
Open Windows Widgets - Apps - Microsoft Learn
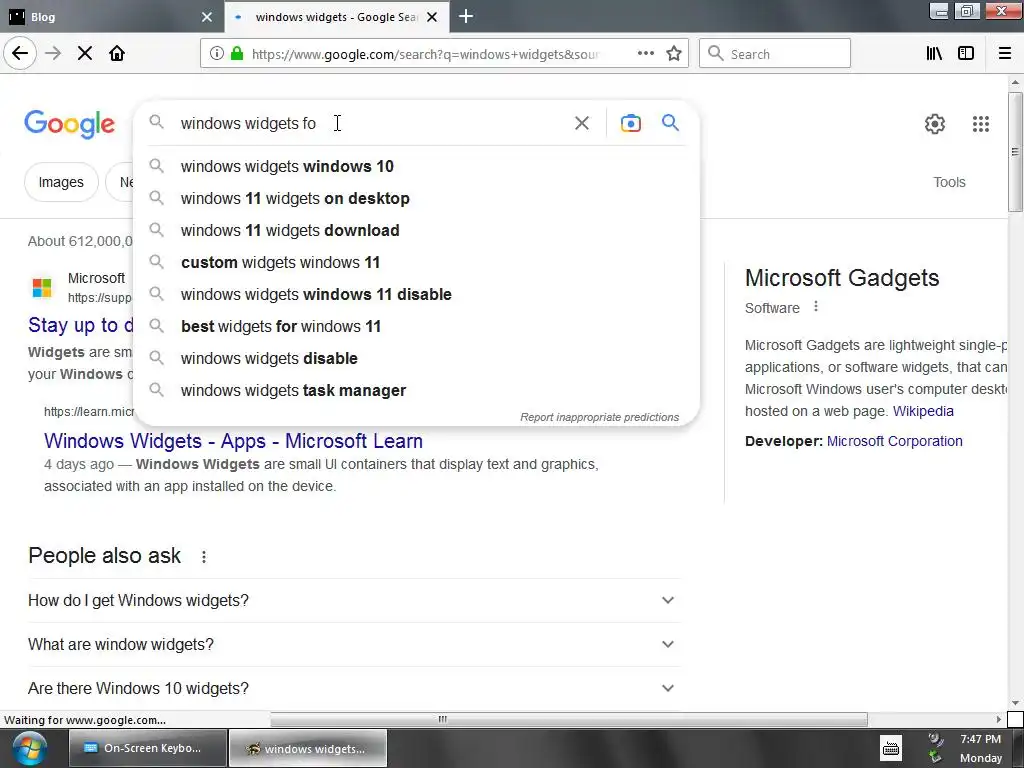(233, 441)
